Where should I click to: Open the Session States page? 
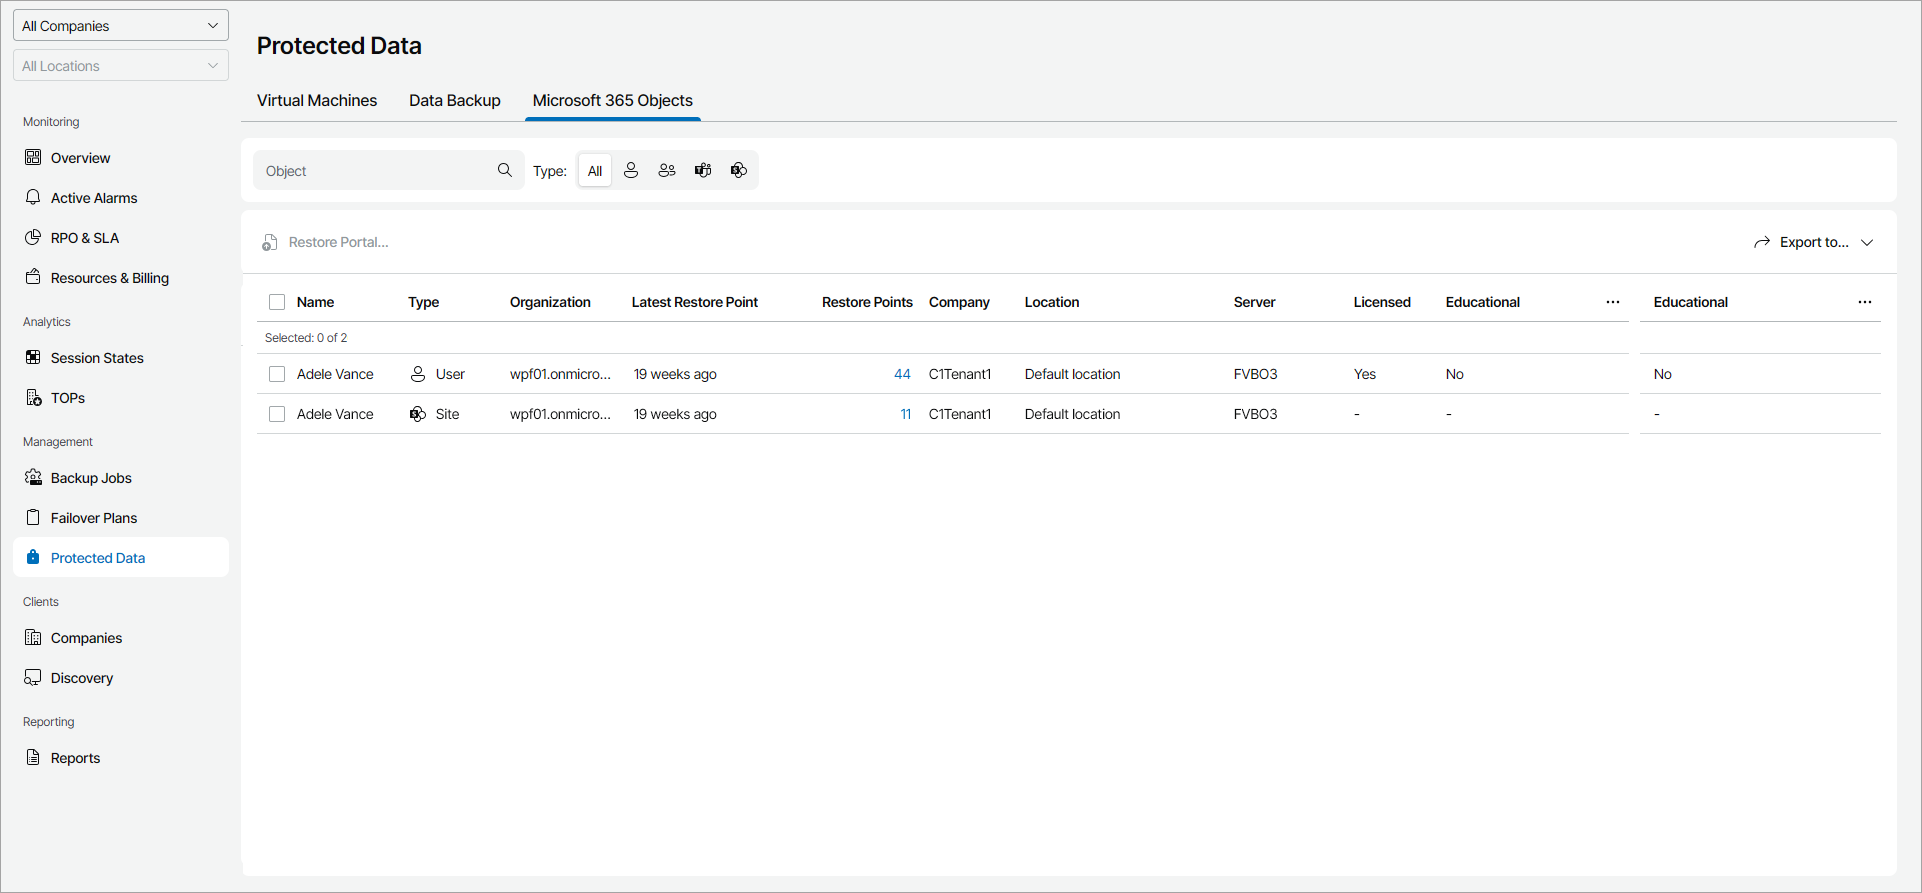click(97, 358)
